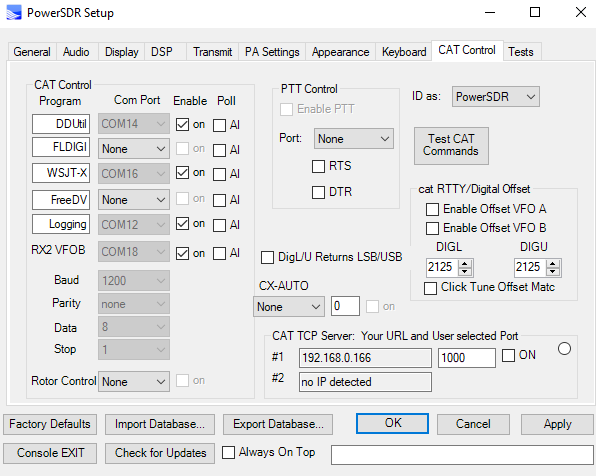Check Enable Offset VFO B

[432, 228]
